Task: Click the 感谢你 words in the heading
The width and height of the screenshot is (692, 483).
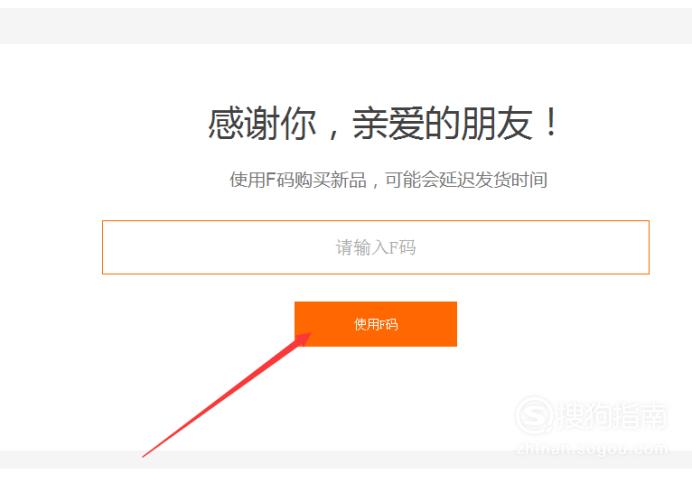Action: pos(262,124)
